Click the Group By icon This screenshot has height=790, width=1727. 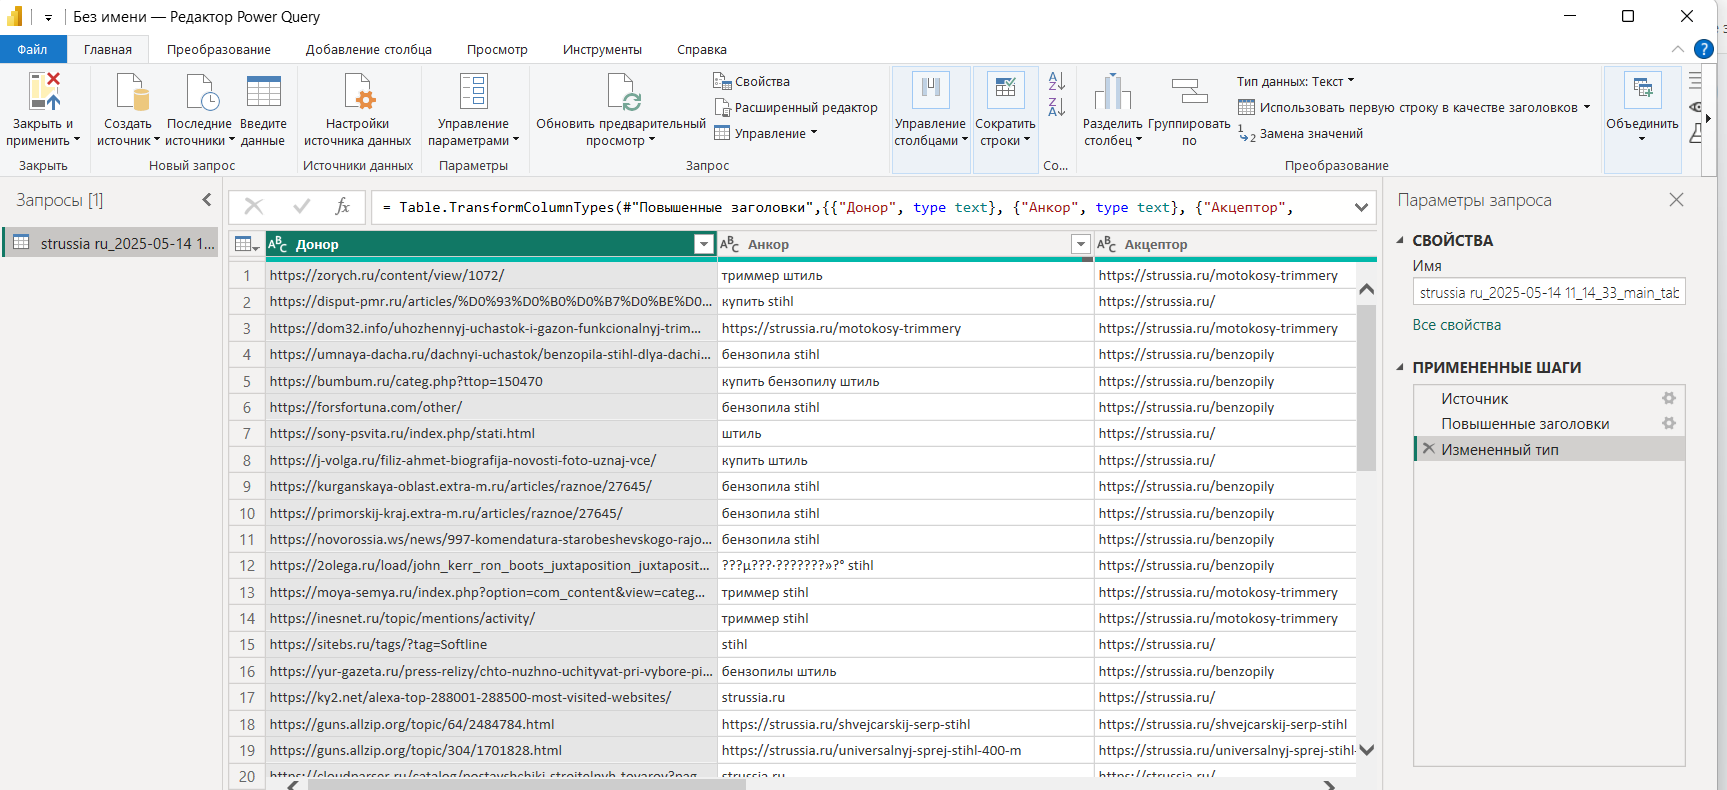[x=1189, y=92]
